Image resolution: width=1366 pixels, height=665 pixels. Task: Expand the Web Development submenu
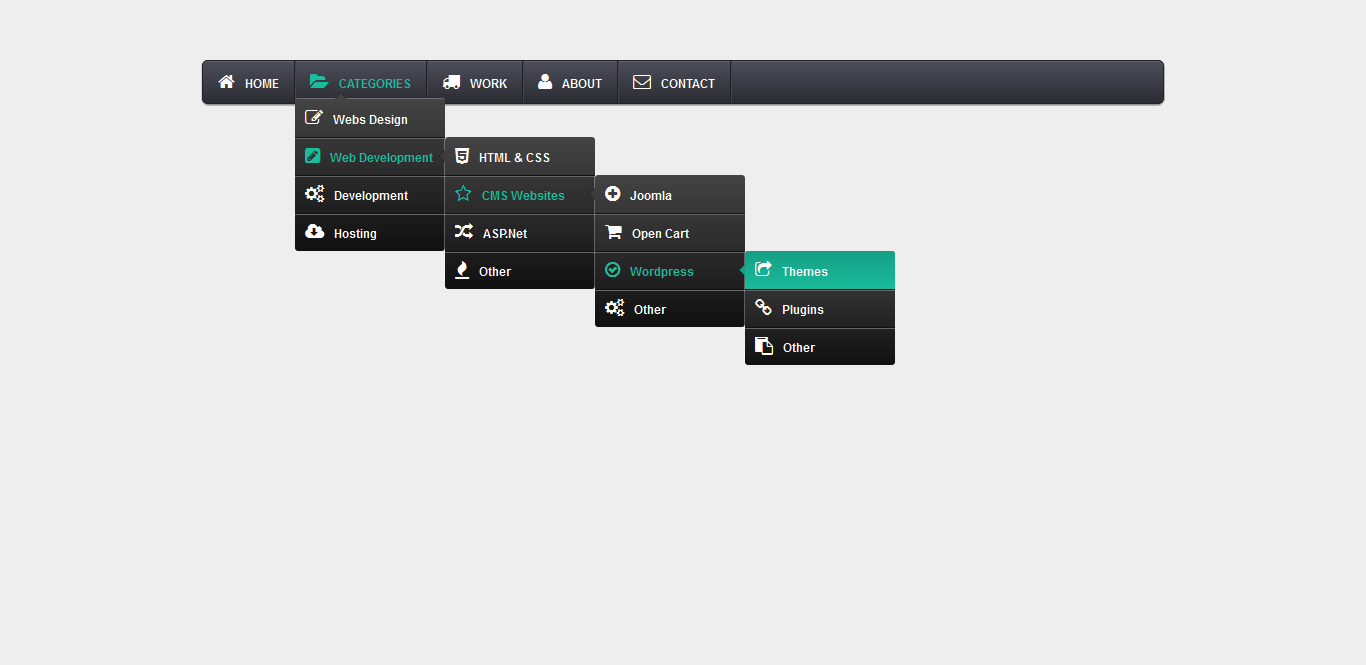[x=370, y=157]
